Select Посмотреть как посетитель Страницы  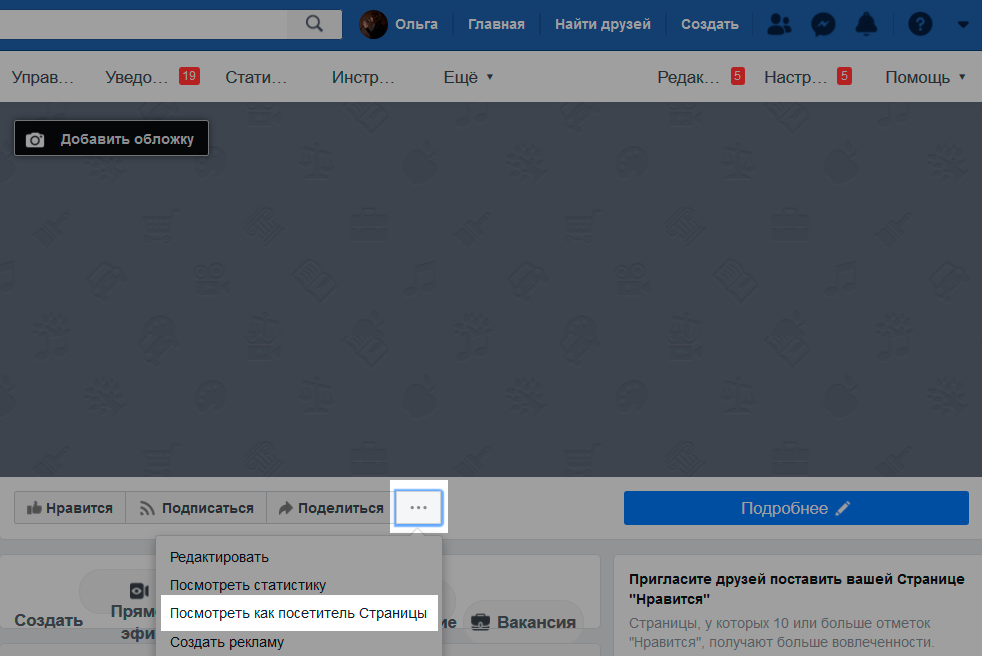coord(298,613)
